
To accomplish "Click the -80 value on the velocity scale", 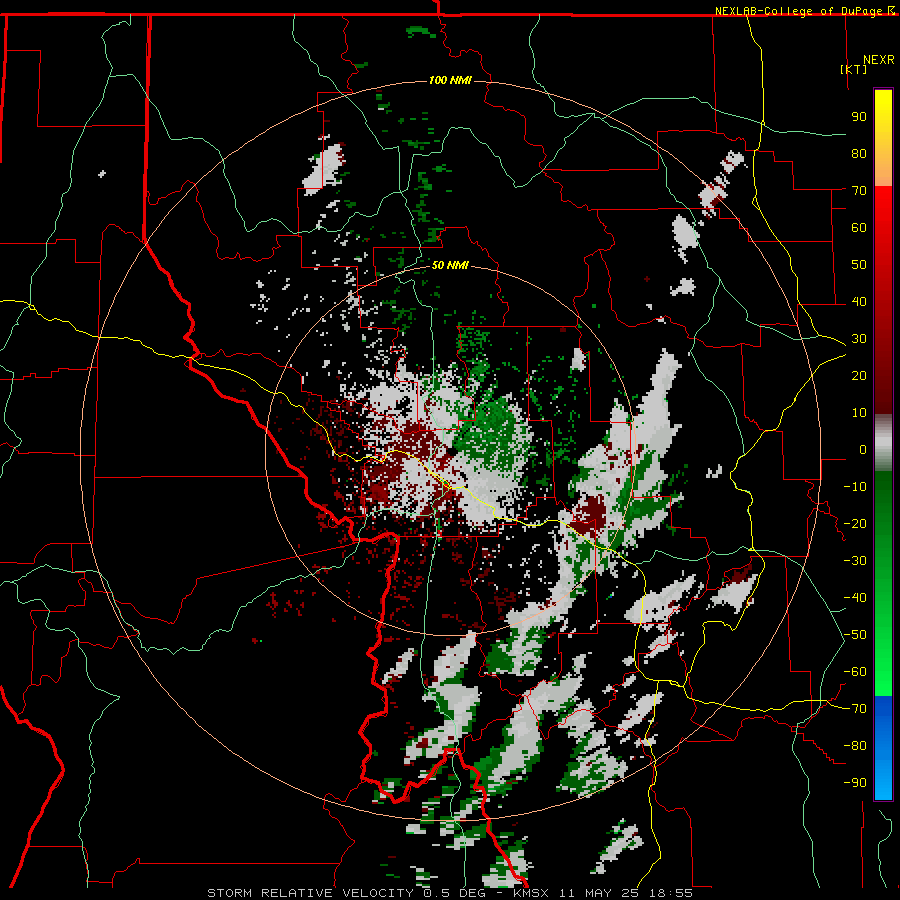I will pyautogui.click(x=855, y=746).
